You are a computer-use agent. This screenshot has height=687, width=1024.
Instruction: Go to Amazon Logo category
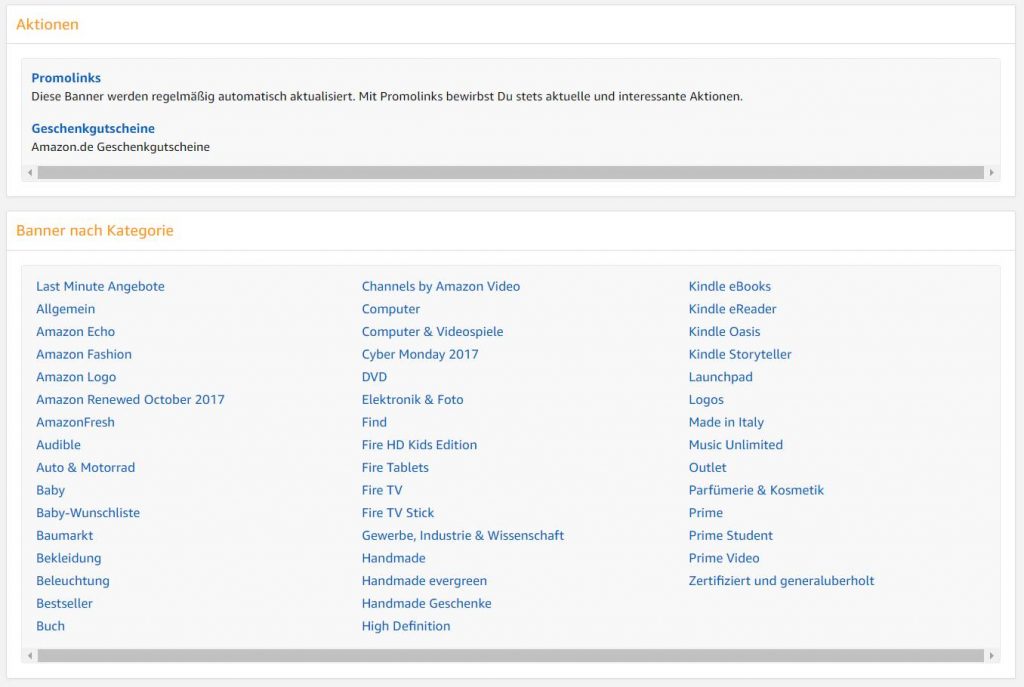[76, 377]
